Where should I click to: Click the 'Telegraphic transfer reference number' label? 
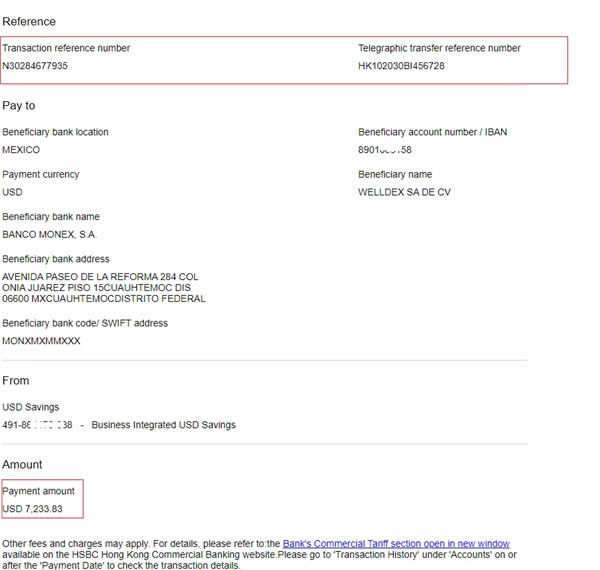pyautogui.click(x=439, y=48)
